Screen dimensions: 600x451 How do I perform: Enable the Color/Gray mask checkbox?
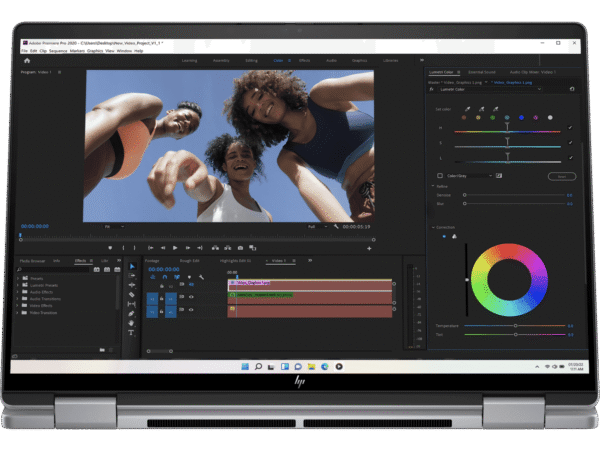click(x=440, y=176)
